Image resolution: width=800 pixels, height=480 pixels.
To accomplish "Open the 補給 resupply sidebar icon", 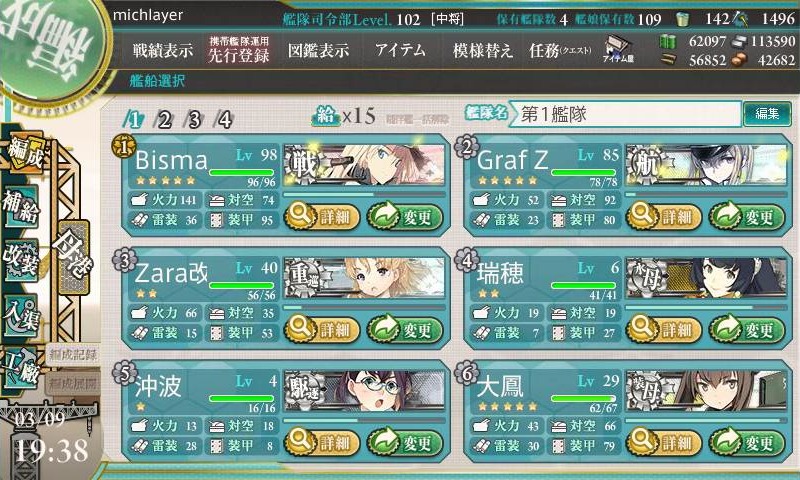I will [x=21, y=207].
